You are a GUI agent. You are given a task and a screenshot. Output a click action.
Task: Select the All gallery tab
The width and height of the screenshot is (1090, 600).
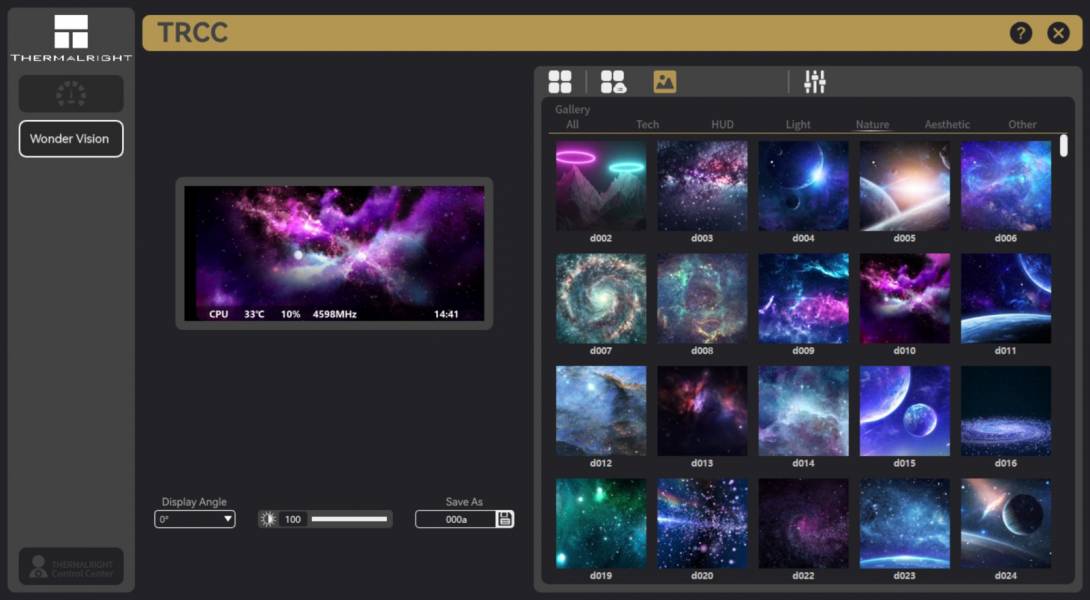572,125
